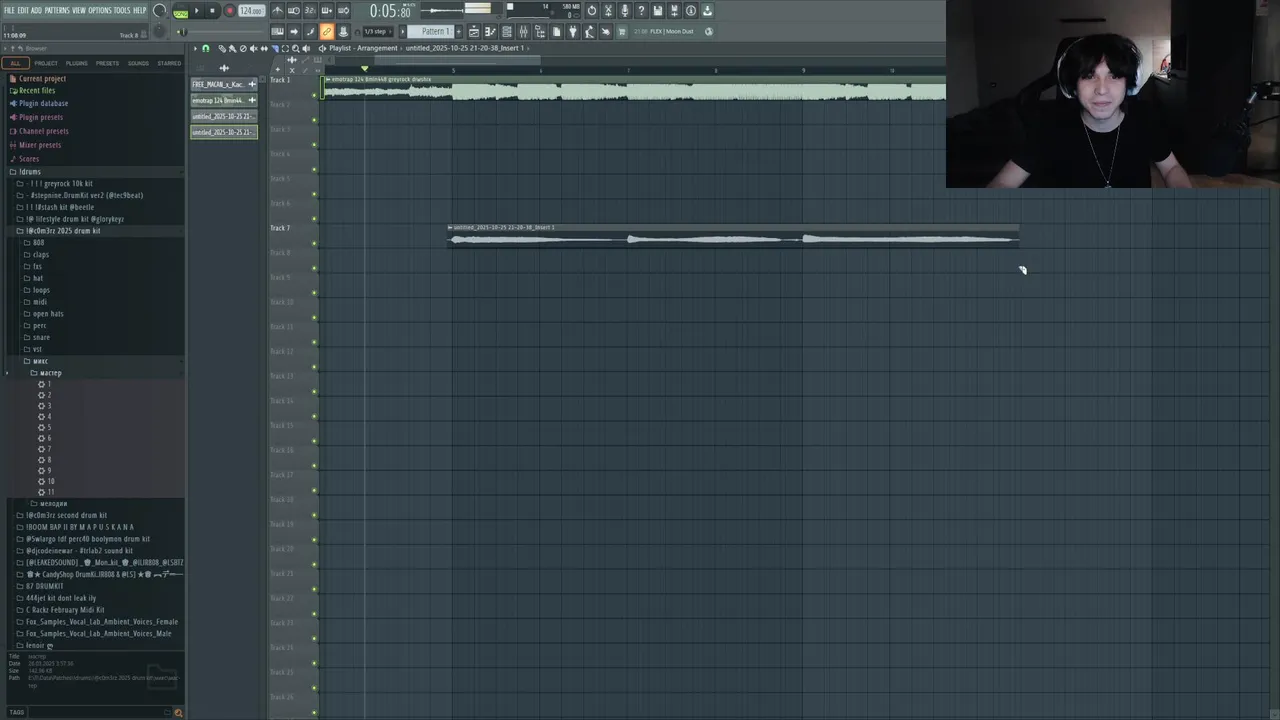The height and width of the screenshot is (720, 1280).
Task: Switch to ALL browser tab
Action: [x=15, y=63]
